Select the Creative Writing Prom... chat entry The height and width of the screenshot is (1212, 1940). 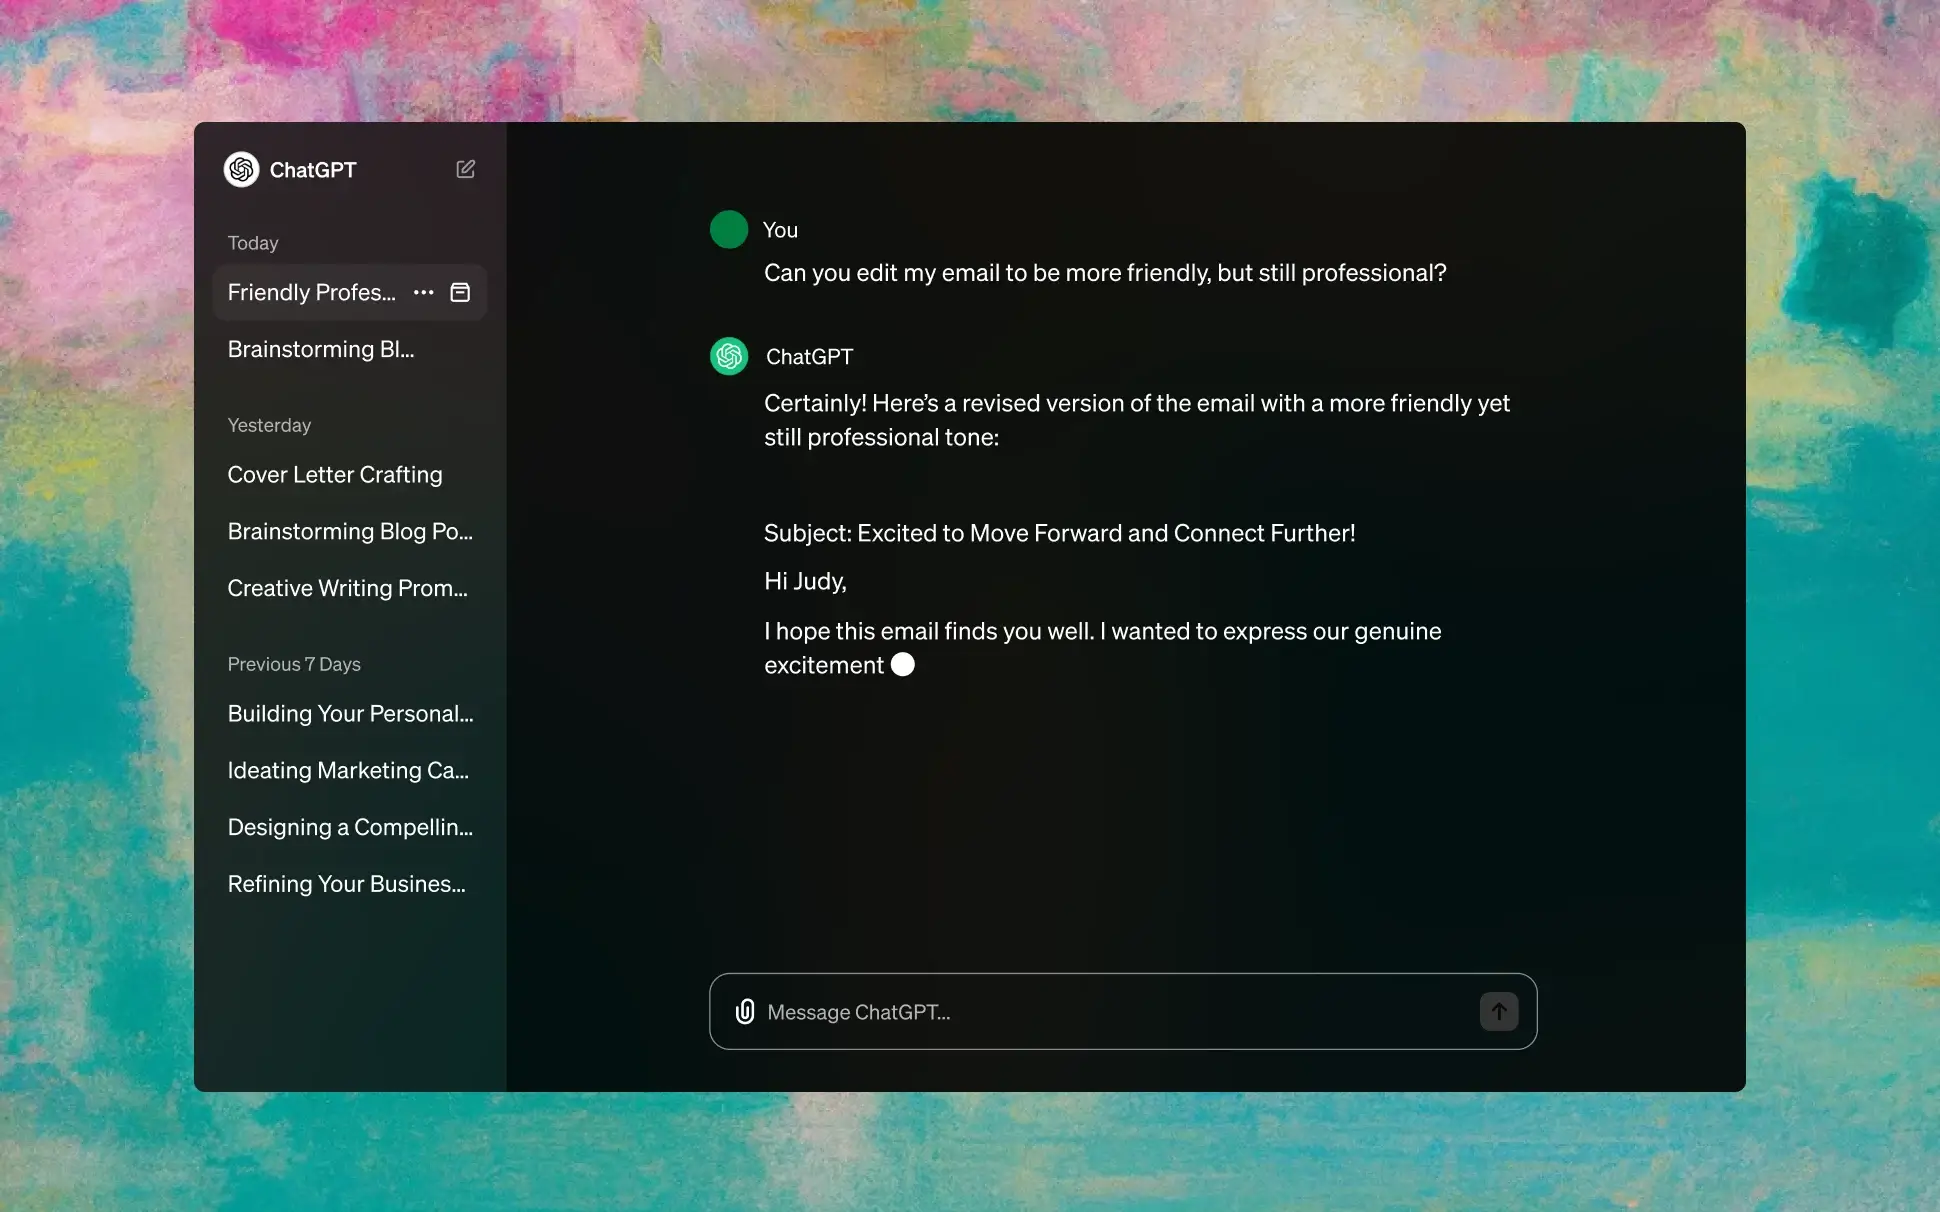point(346,588)
